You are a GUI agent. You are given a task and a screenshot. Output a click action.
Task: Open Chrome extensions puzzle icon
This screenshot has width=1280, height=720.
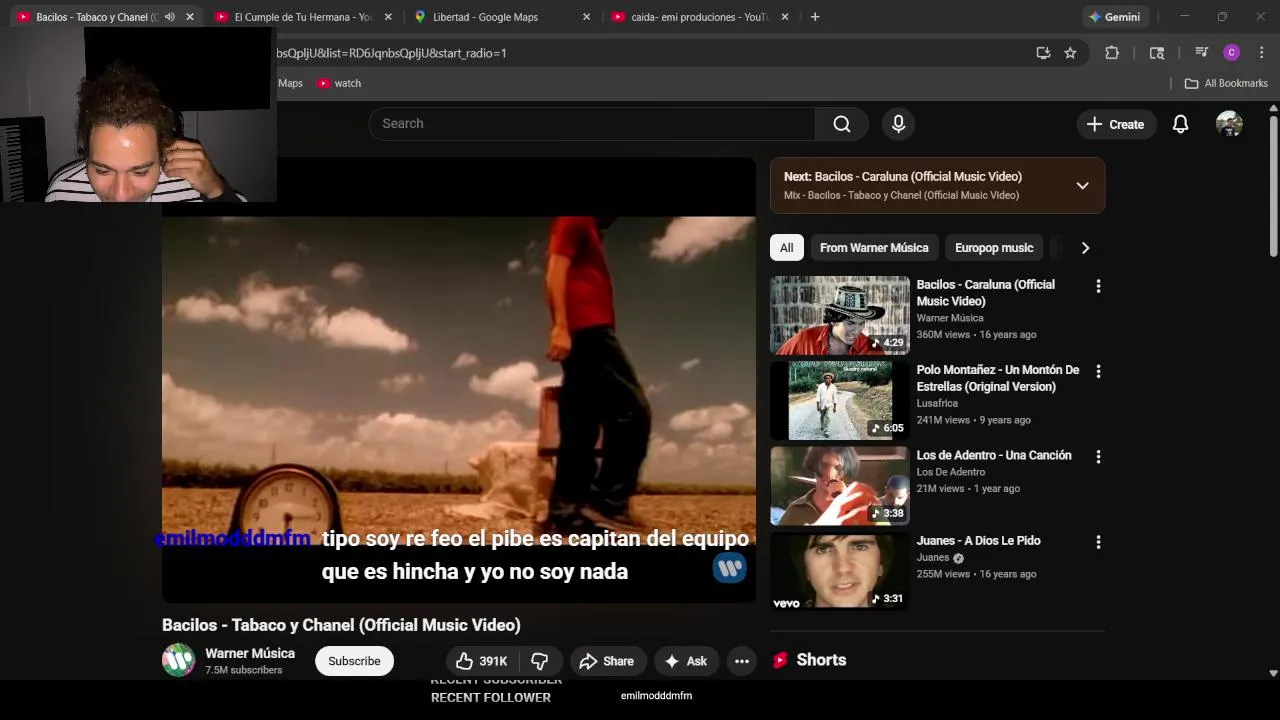tap(1112, 53)
